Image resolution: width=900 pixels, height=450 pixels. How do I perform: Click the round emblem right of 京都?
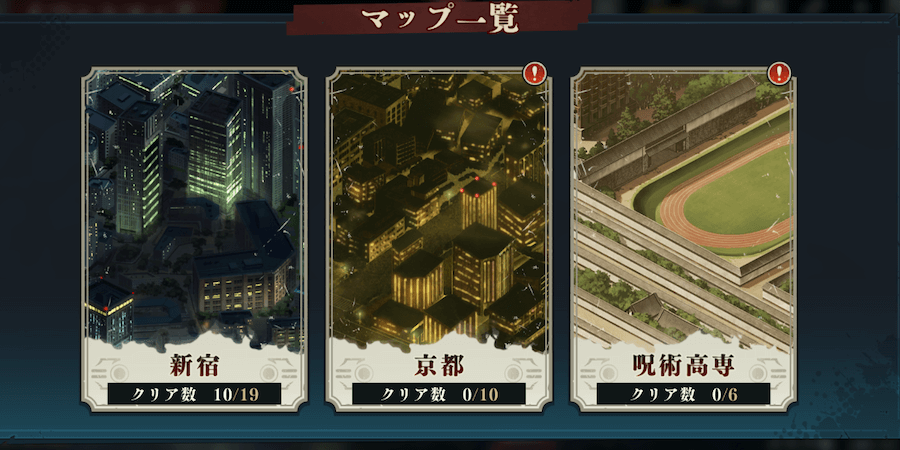coord(514,373)
